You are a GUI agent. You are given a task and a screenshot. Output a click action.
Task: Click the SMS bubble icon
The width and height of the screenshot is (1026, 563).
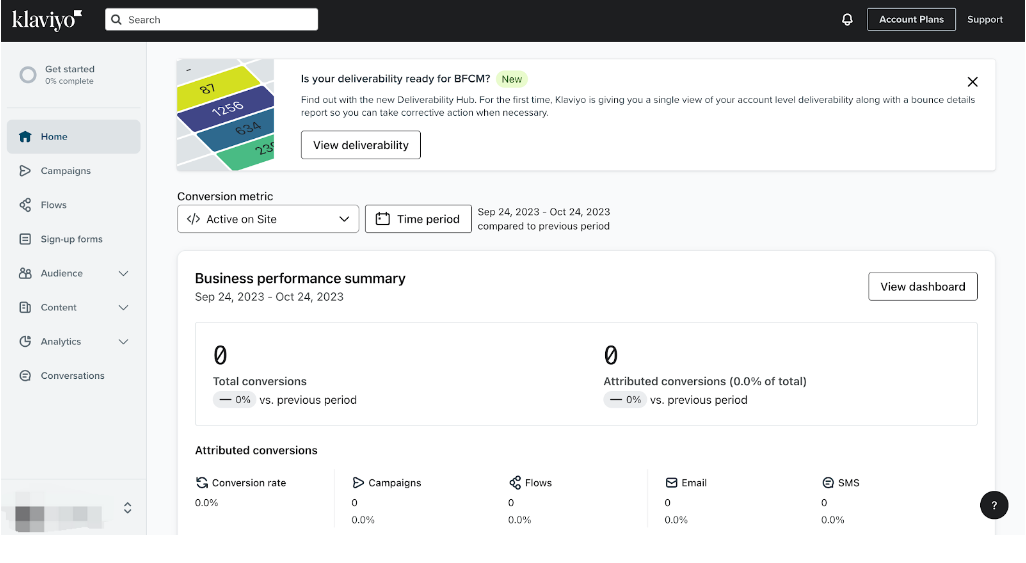828,482
